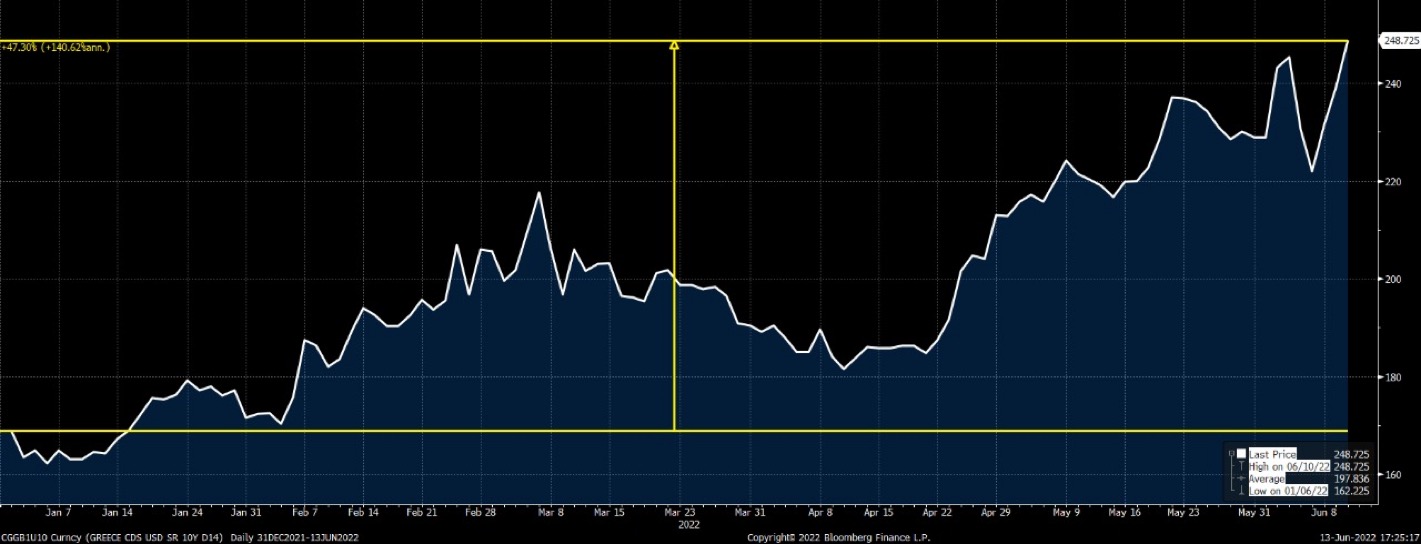Click the Low on 01/06/22 legend icon
1421x544 pixels.
pyautogui.click(x=1241, y=490)
